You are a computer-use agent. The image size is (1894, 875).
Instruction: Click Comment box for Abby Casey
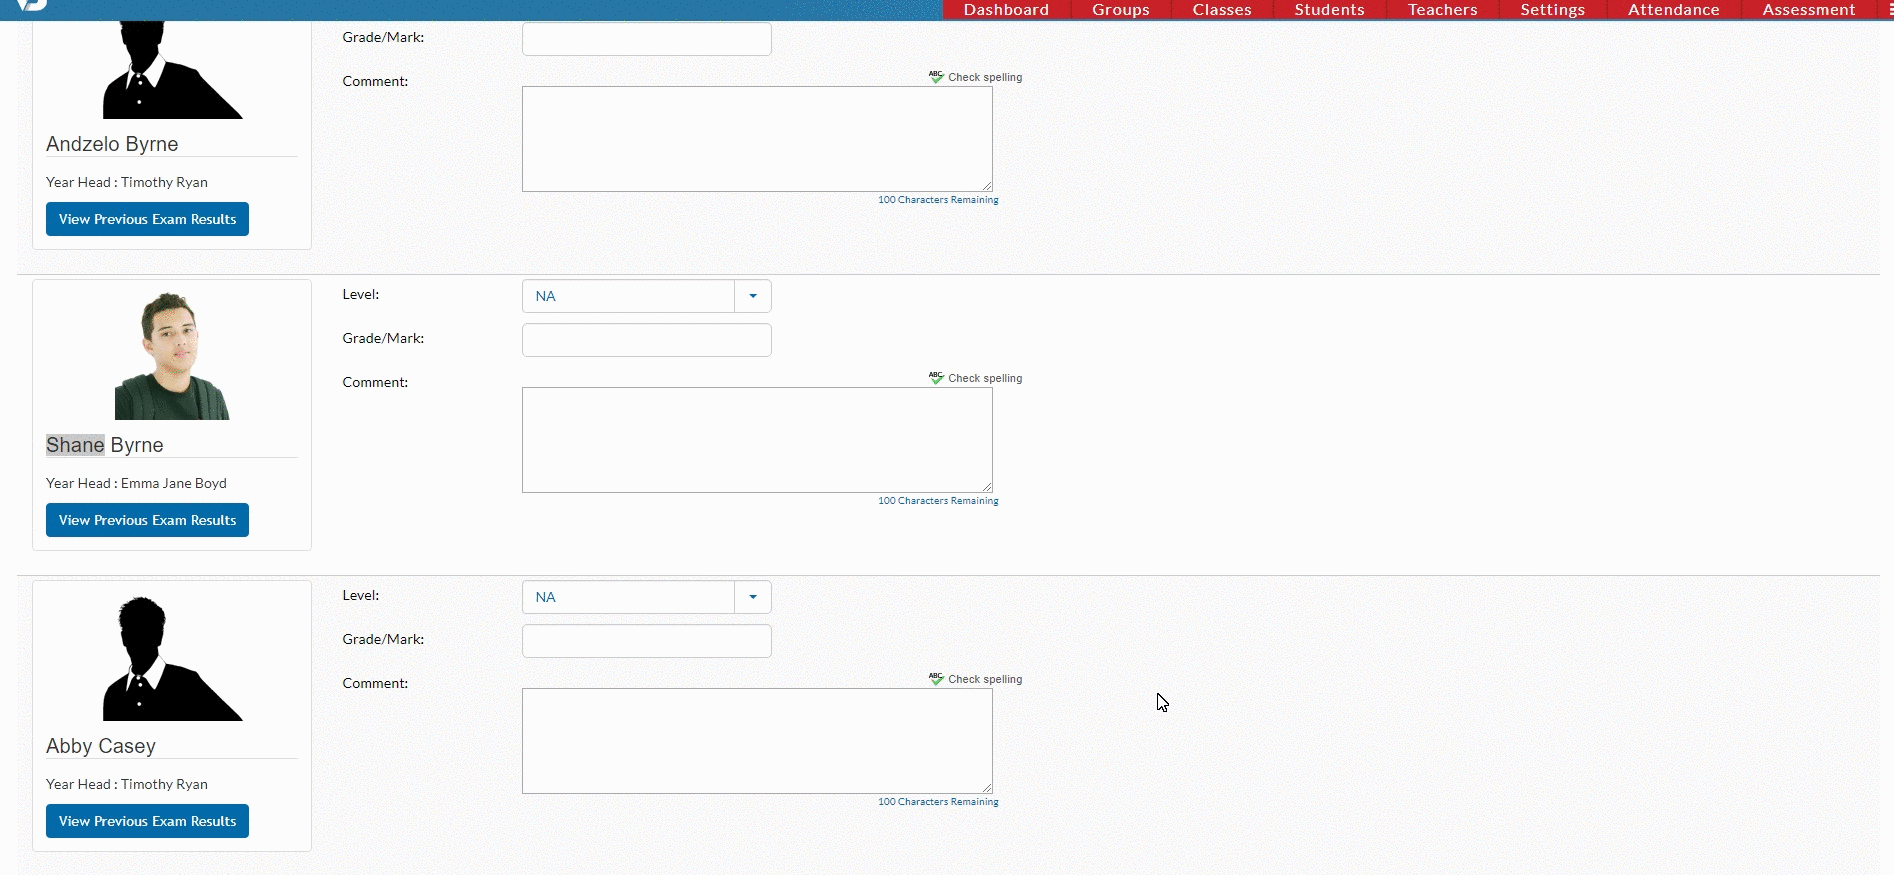click(x=757, y=741)
